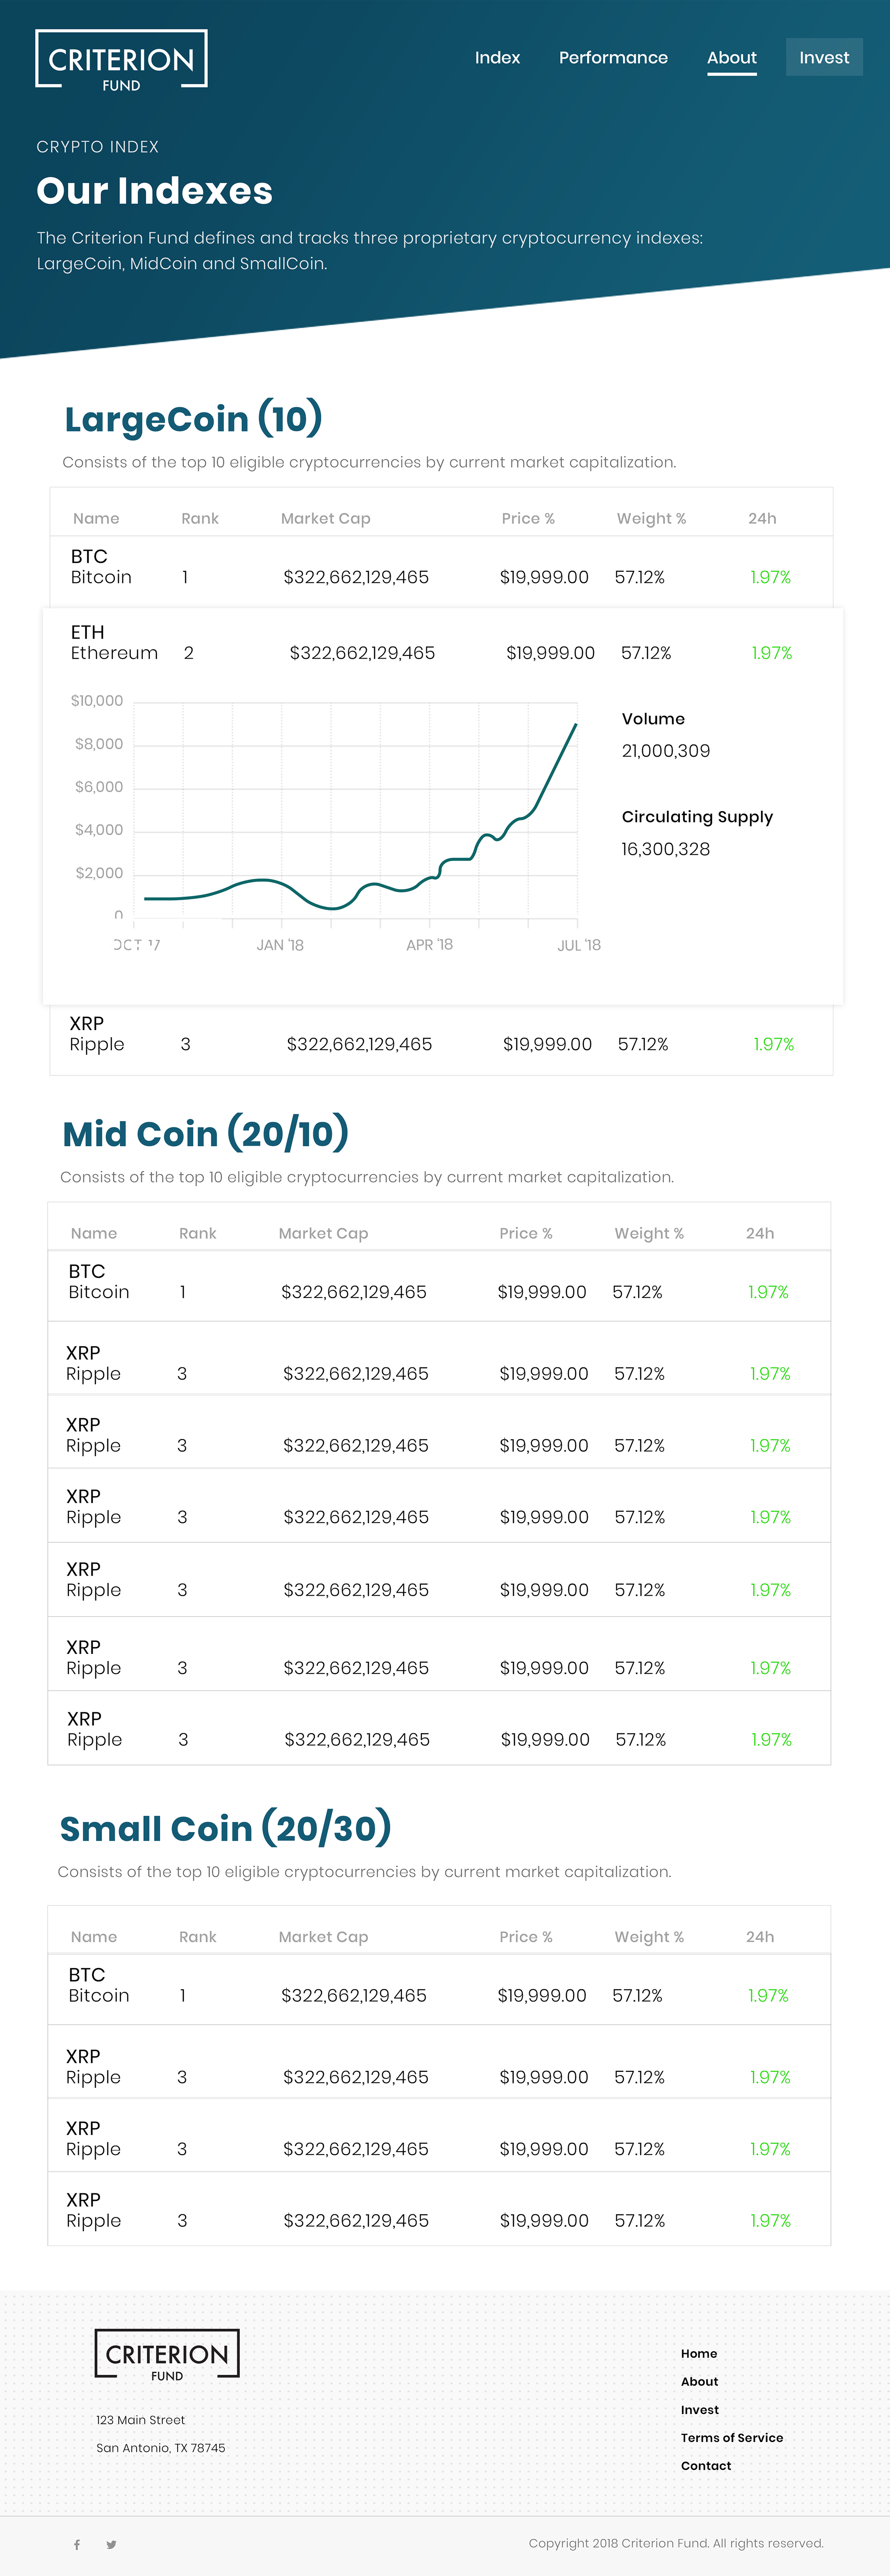Expand the Bitcoin row in Small Coin table
Viewport: 890px width, 2576px height.
click(x=440, y=1986)
